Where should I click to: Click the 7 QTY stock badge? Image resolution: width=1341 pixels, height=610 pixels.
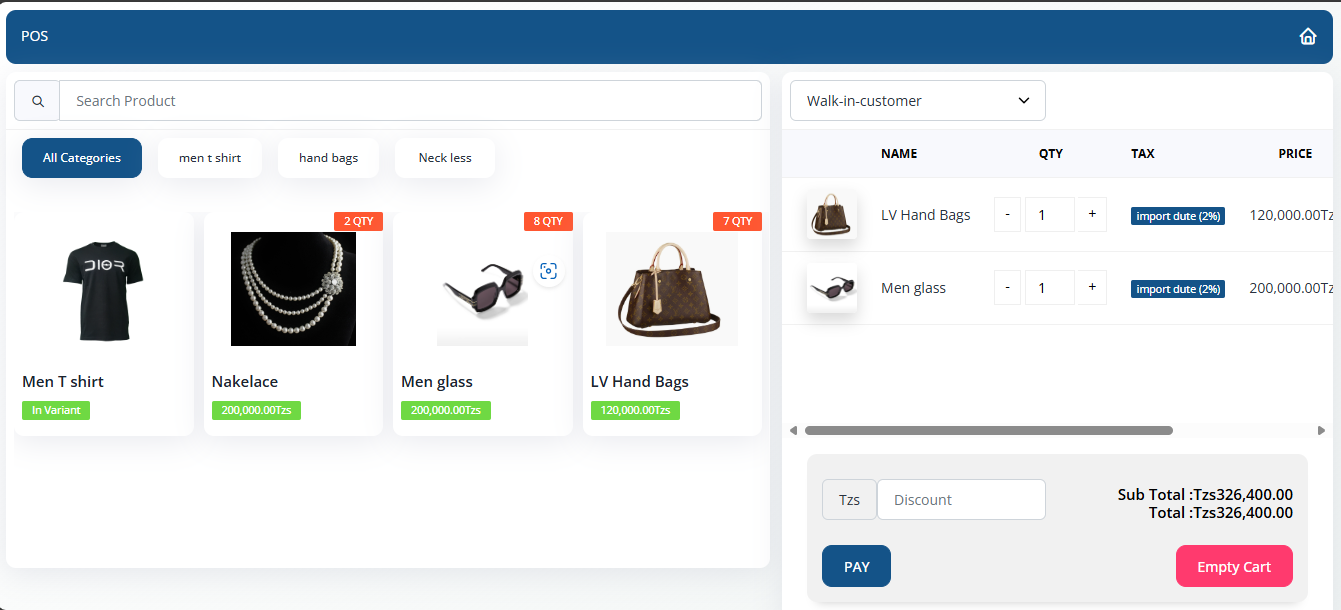click(737, 221)
